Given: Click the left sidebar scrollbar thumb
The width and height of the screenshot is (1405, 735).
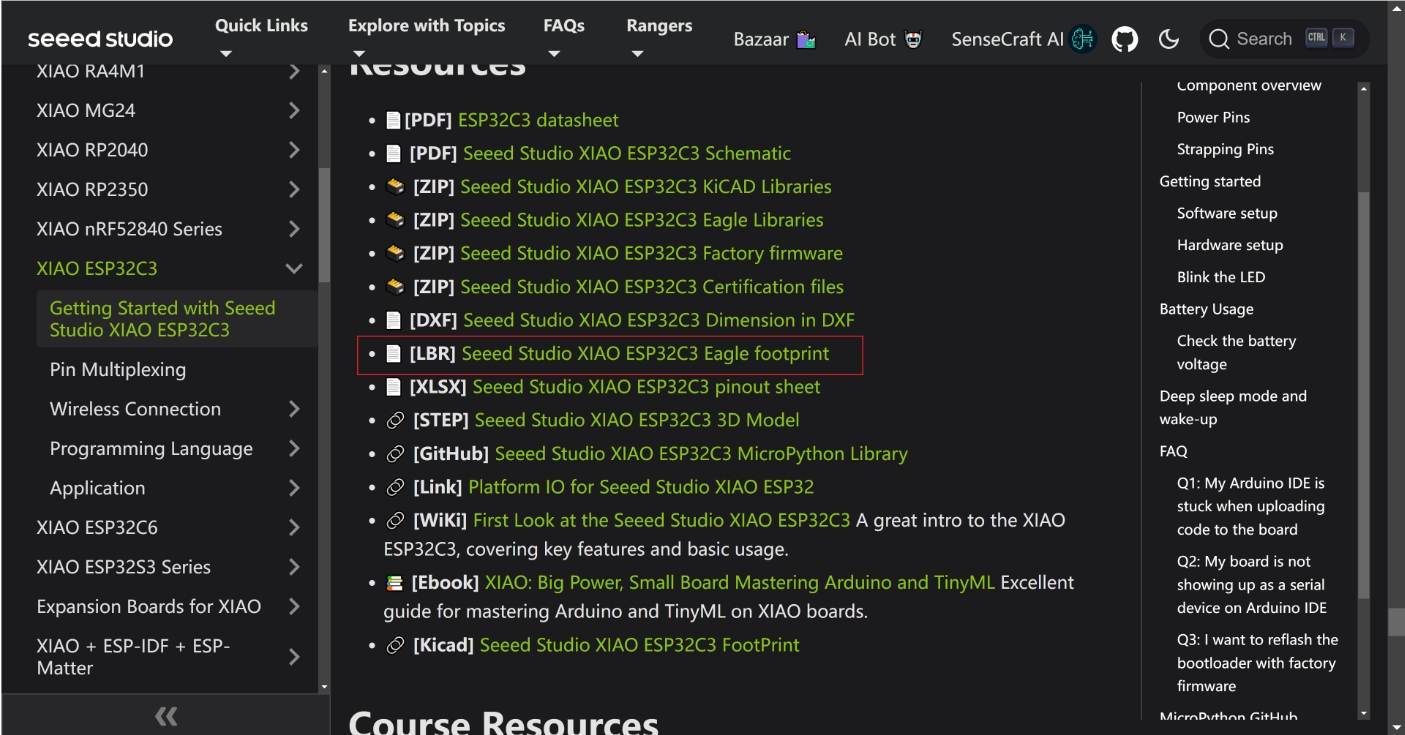Looking at the screenshot, I should pos(324,225).
